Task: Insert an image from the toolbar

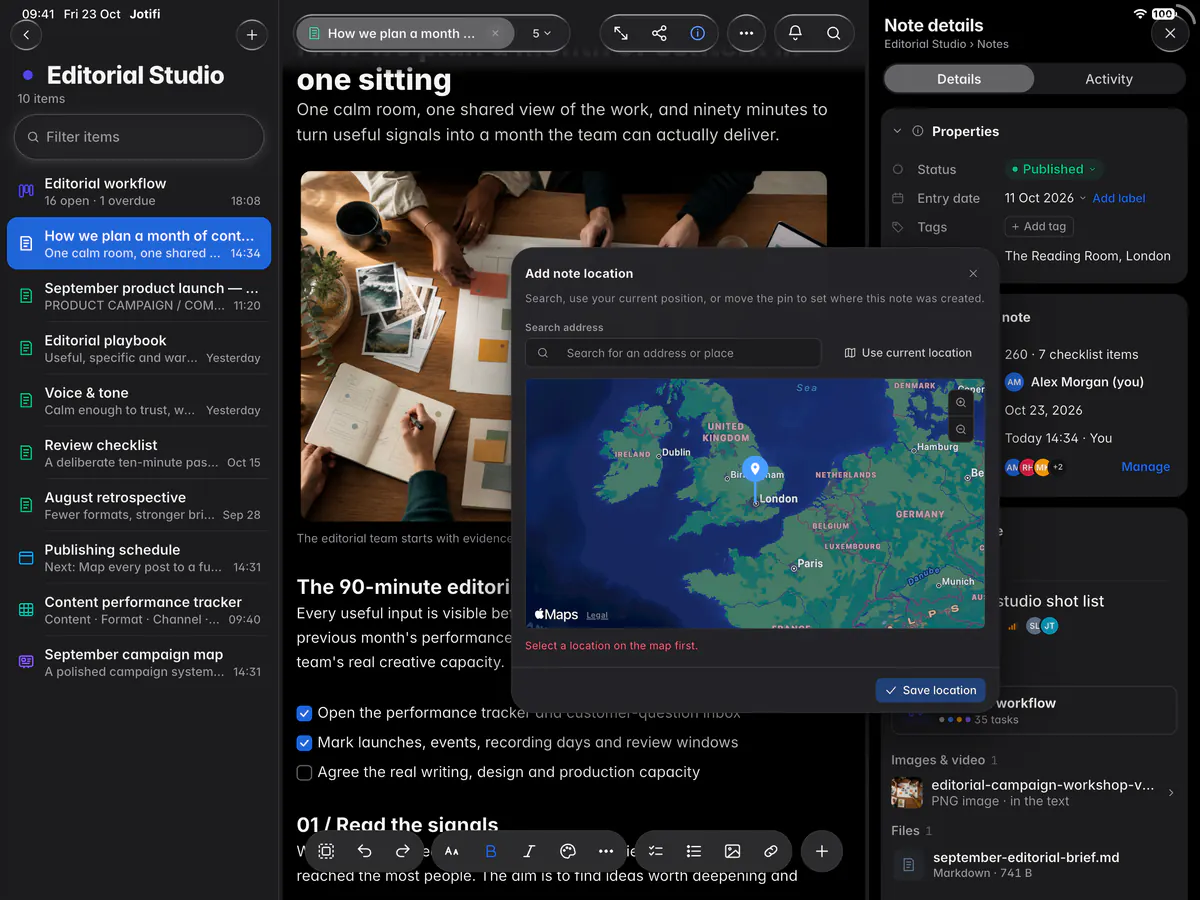Action: point(732,851)
